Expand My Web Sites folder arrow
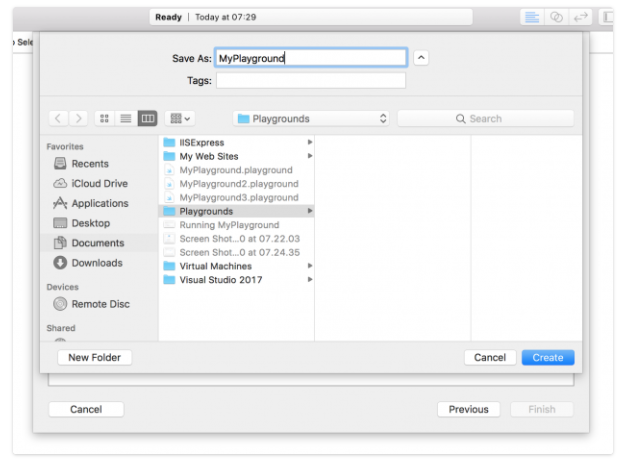Image resolution: width=620 pixels, height=467 pixels. point(310,156)
